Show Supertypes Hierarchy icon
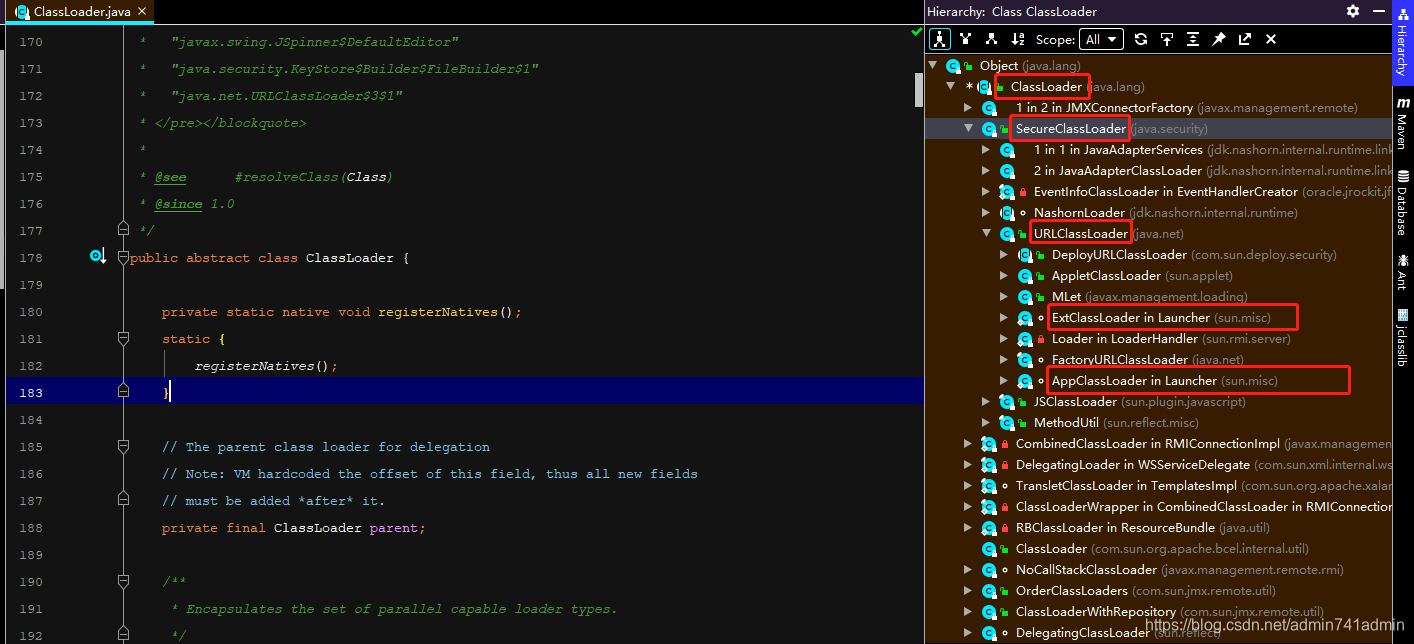 966,39
